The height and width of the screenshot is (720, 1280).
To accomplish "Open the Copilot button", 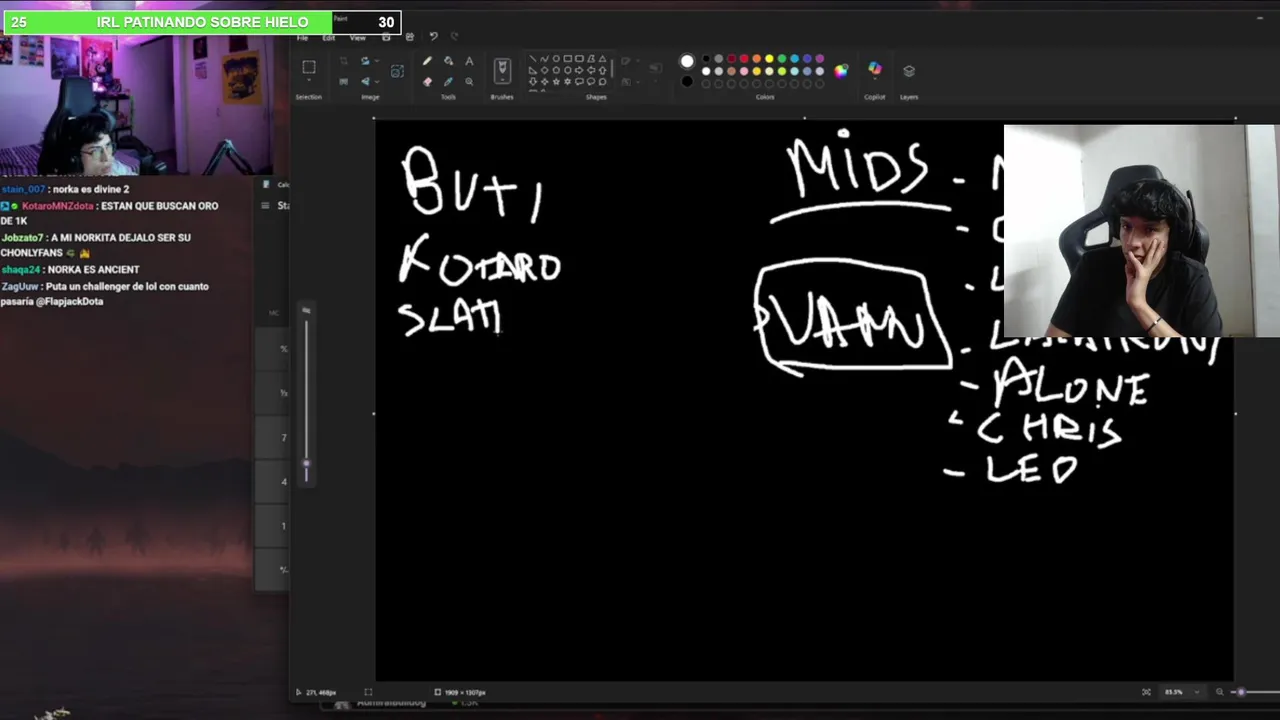I will click(x=875, y=69).
